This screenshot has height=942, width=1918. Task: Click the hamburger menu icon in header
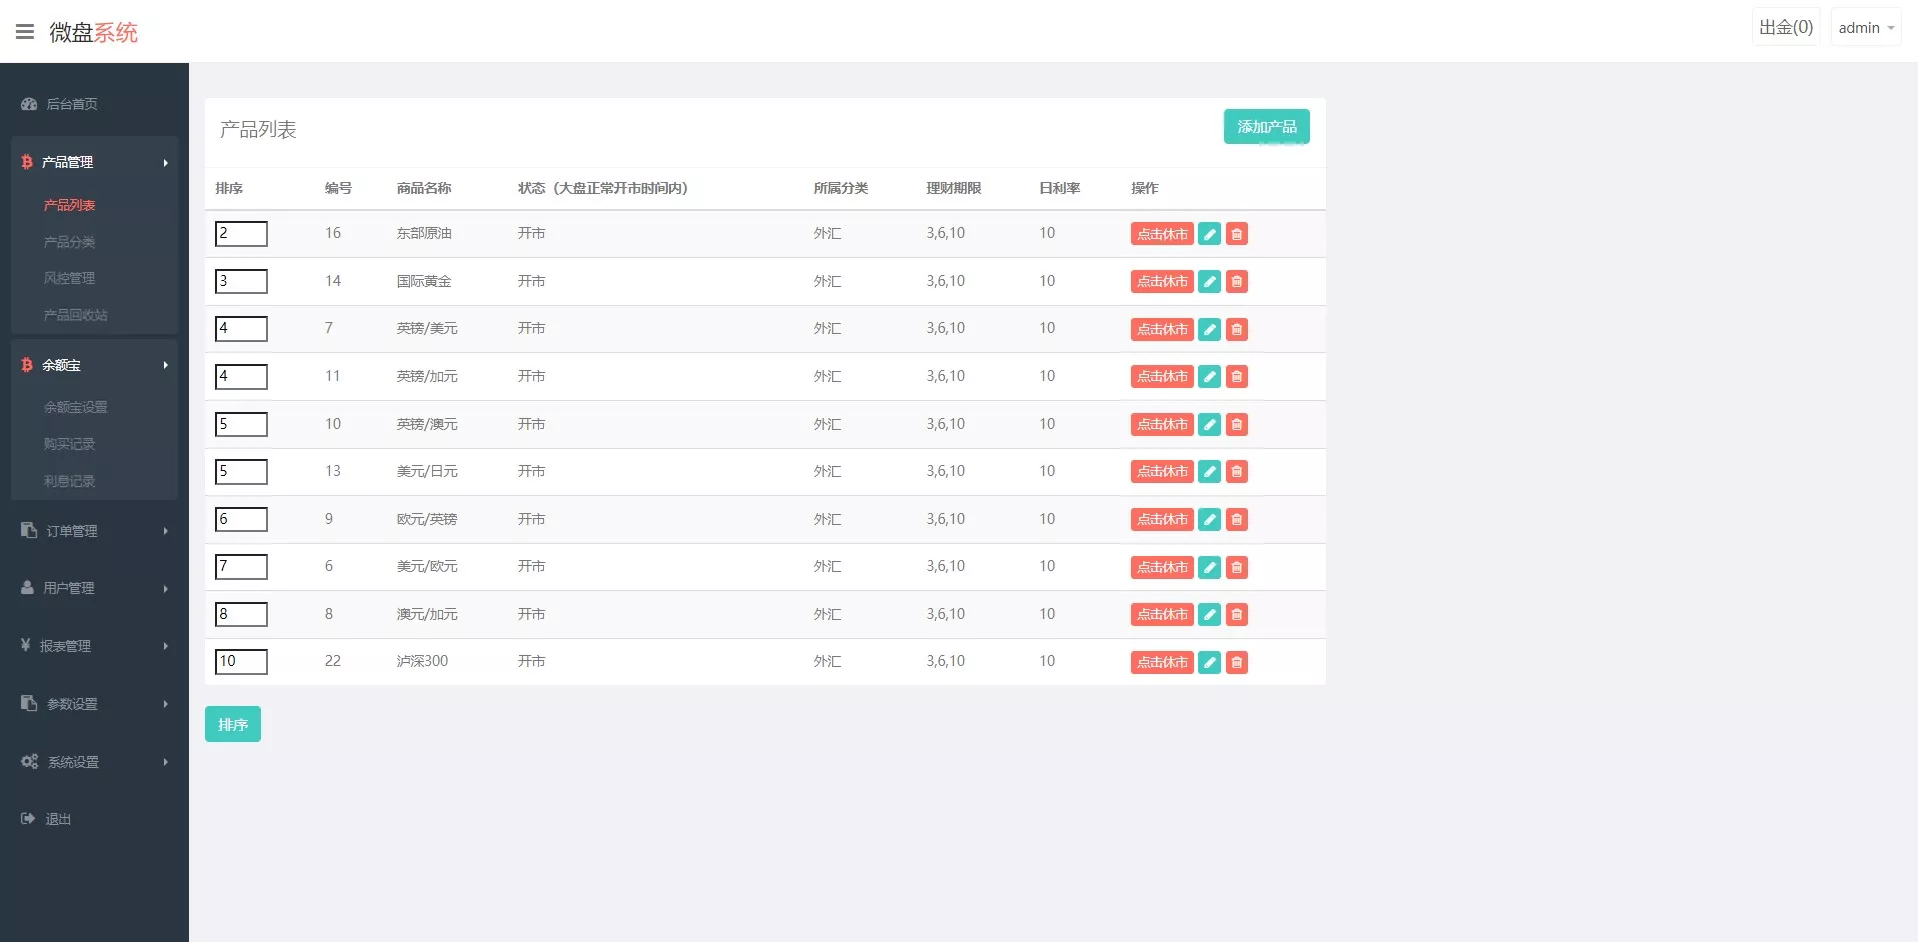(x=25, y=32)
